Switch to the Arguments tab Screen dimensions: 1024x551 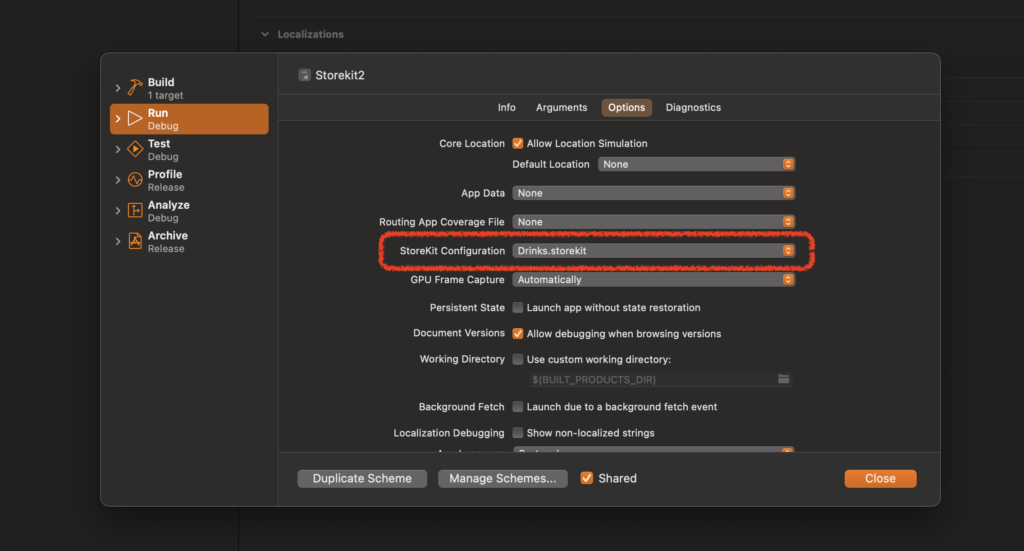click(561, 107)
